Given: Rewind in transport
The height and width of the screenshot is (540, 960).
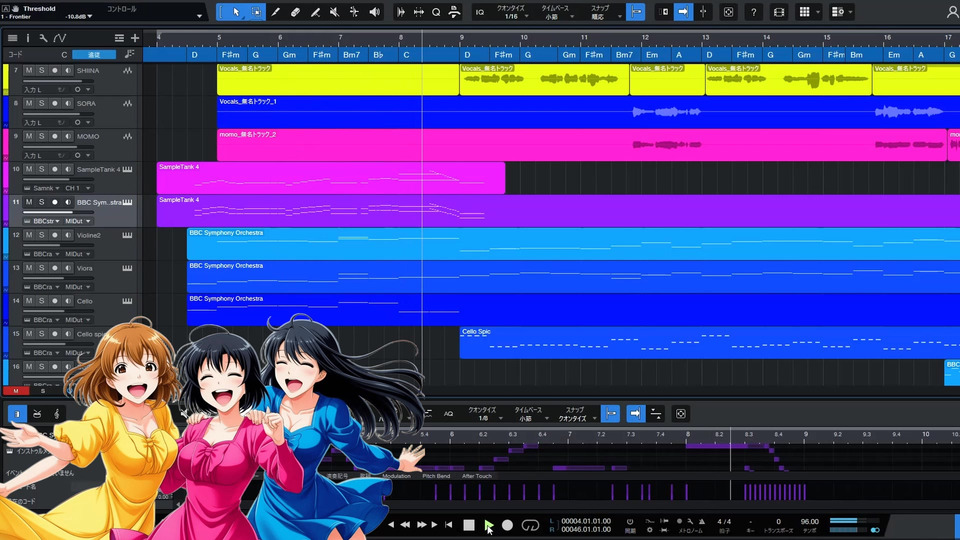Looking at the screenshot, I should click(x=405, y=525).
